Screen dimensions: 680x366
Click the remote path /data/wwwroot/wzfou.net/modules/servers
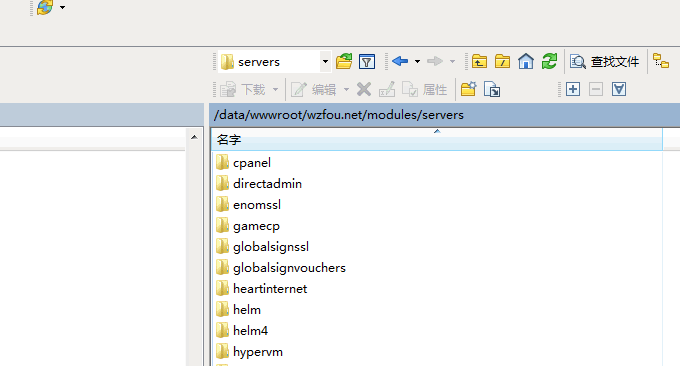[339, 115]
